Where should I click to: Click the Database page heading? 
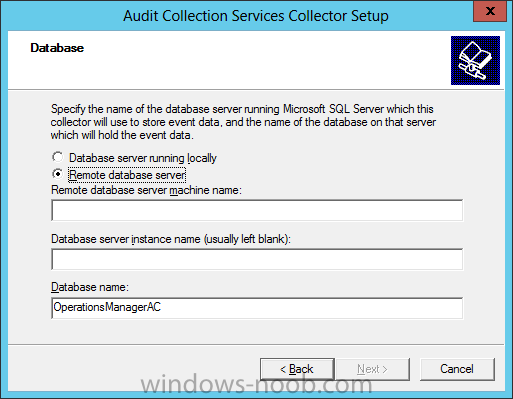(x=57, y=48)
